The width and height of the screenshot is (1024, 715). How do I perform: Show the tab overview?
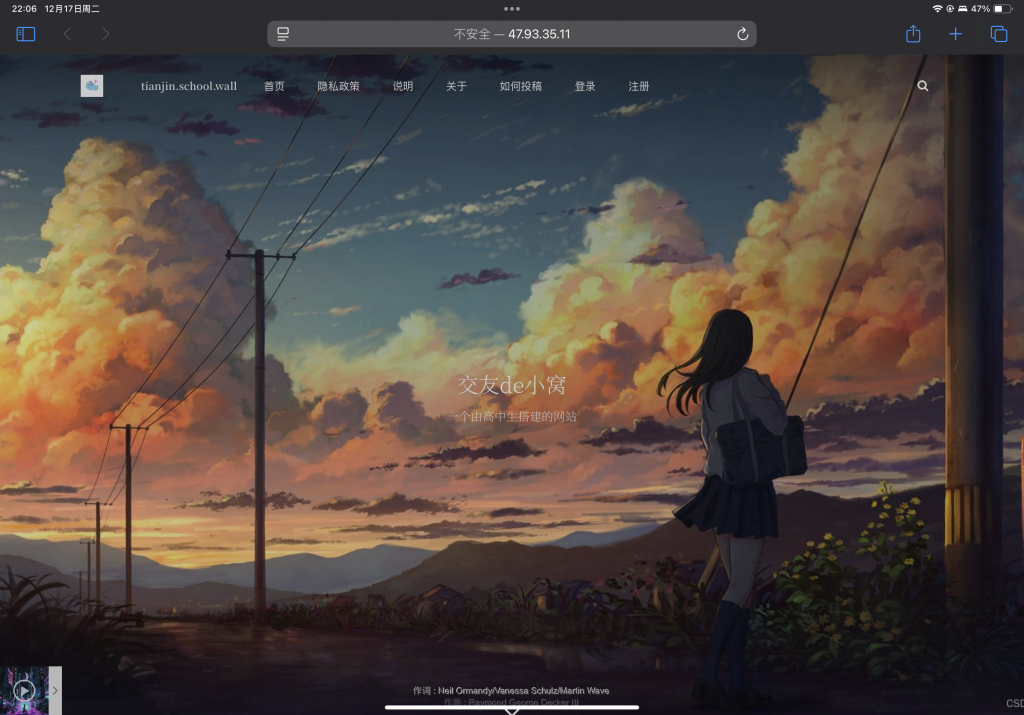pyautogui.click(x=998, y=34)
